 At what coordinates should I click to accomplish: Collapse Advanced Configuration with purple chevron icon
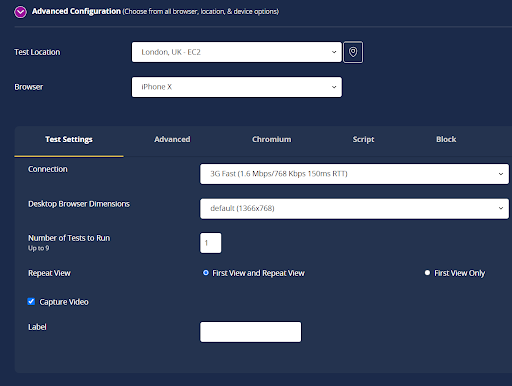click(20, 12)
